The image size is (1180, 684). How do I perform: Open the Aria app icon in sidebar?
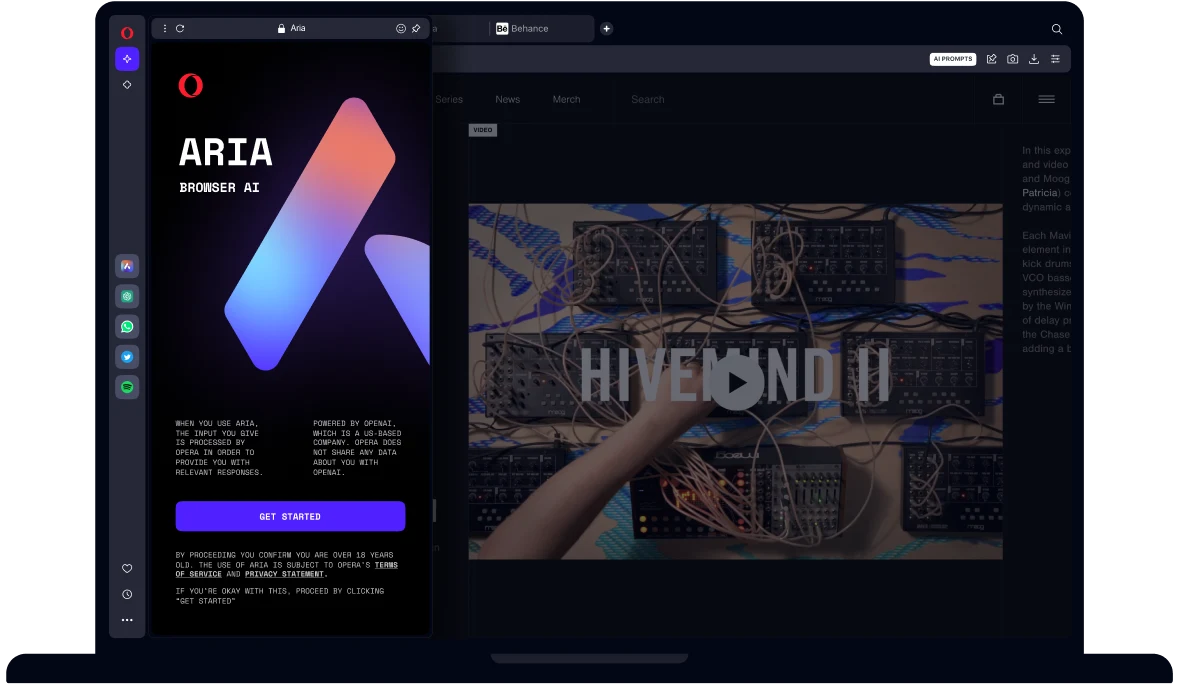(127, 266)
